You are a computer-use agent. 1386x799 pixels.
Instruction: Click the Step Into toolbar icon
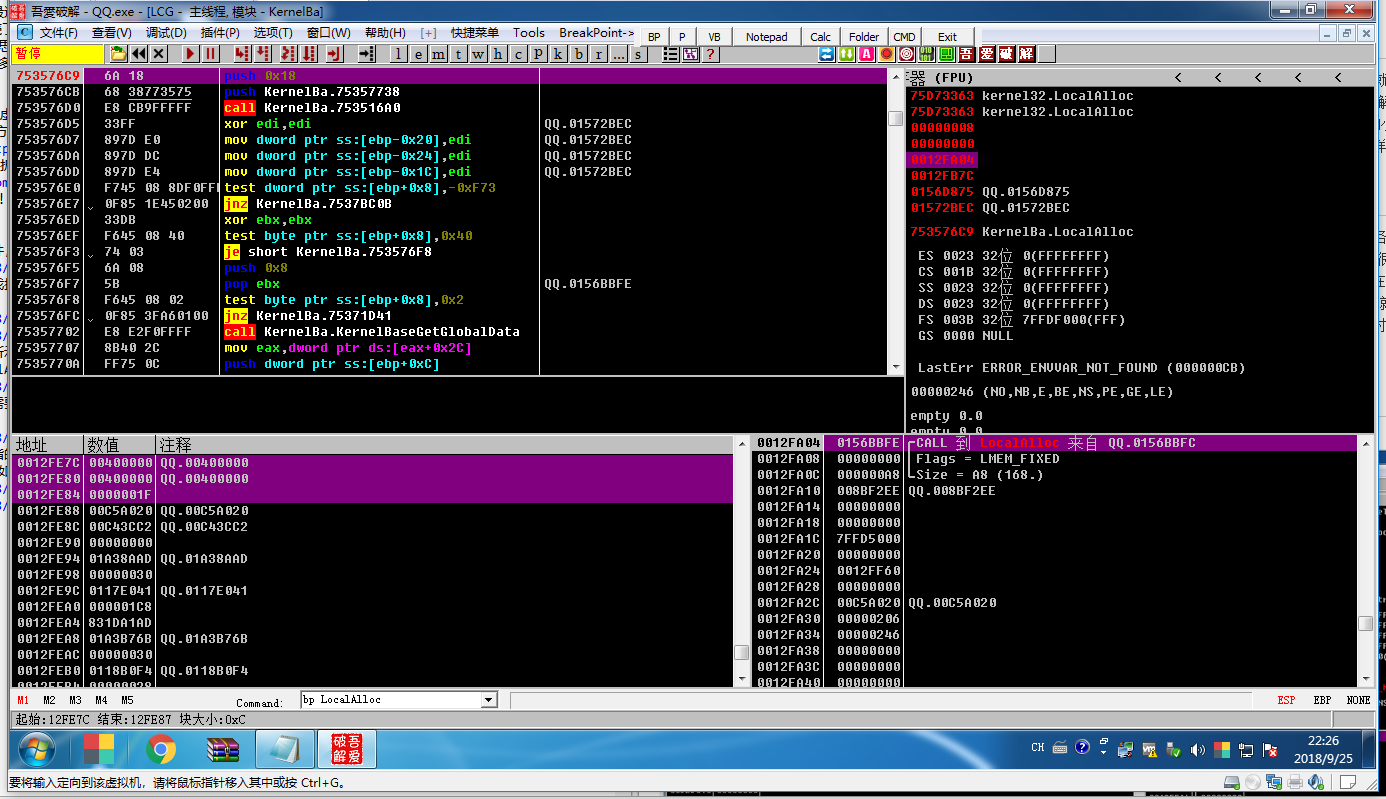pyautogui.click(x=241, y=54)
